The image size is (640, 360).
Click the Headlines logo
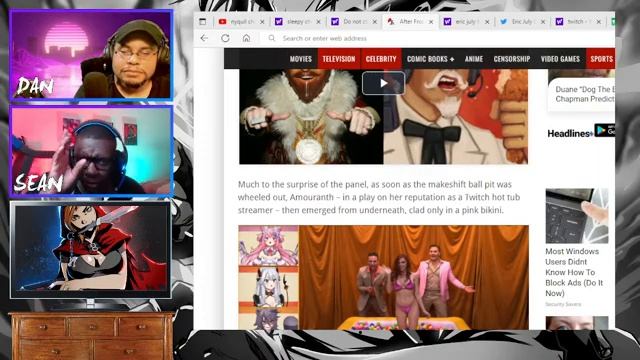click(569, 133)
